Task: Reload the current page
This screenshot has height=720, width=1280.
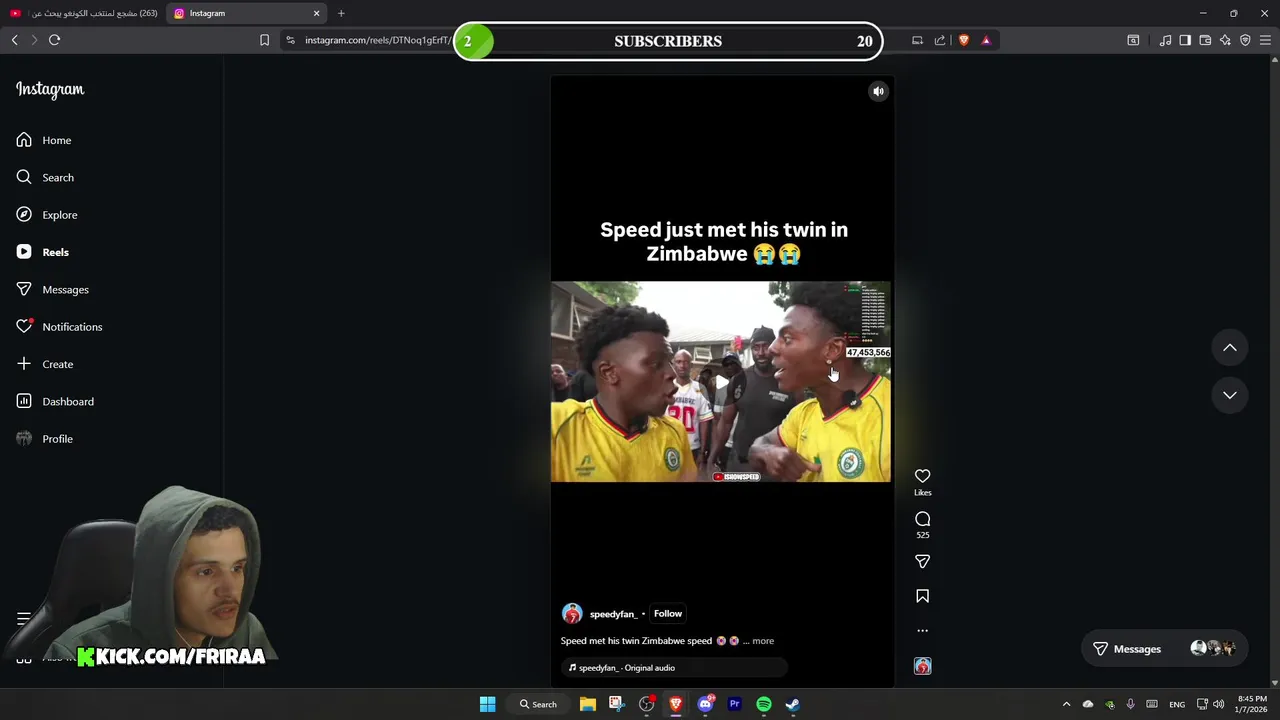Action: click(55, 40)
